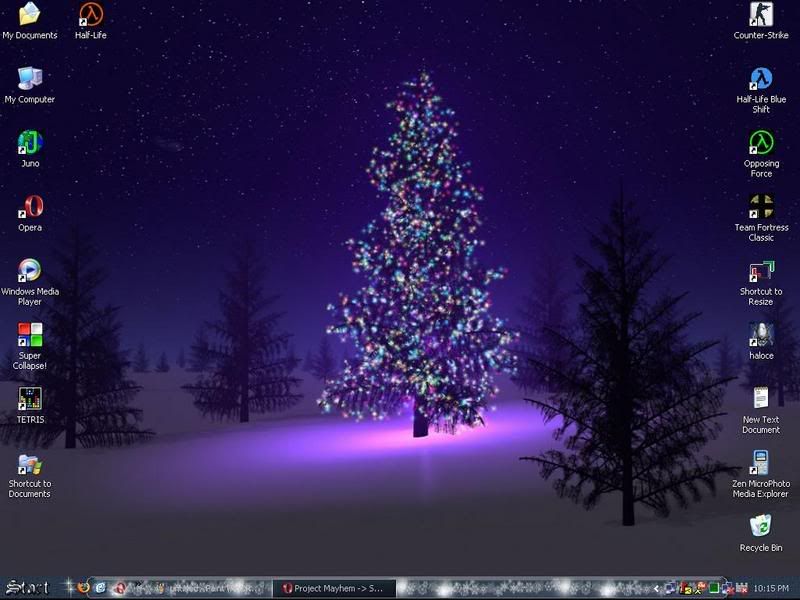The image size is (800, 600).
Task: Select the Opera browser desktop icon
Action: (30, 207)
